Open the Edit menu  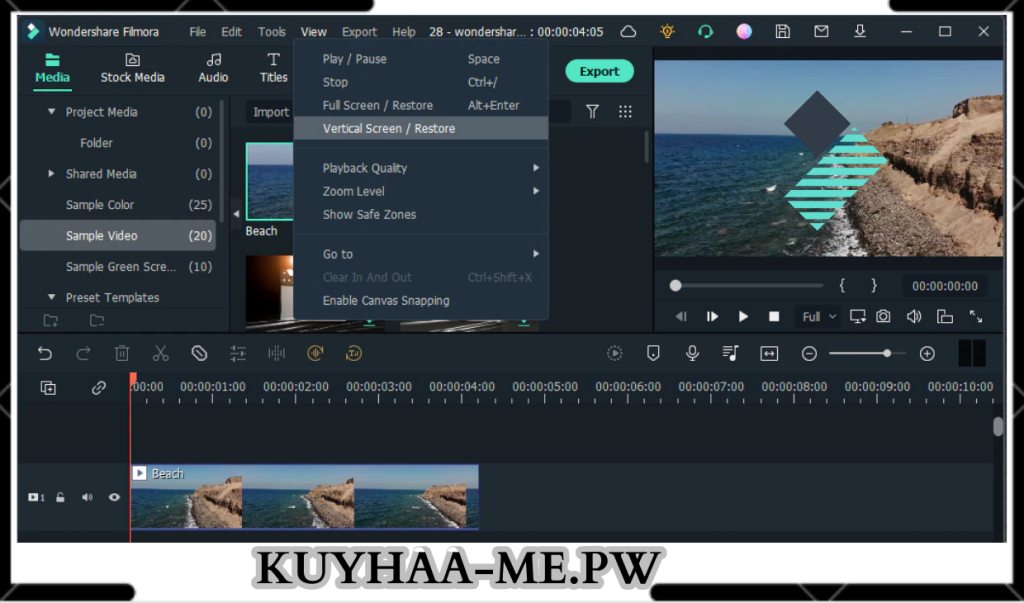[x=231, y=31]
